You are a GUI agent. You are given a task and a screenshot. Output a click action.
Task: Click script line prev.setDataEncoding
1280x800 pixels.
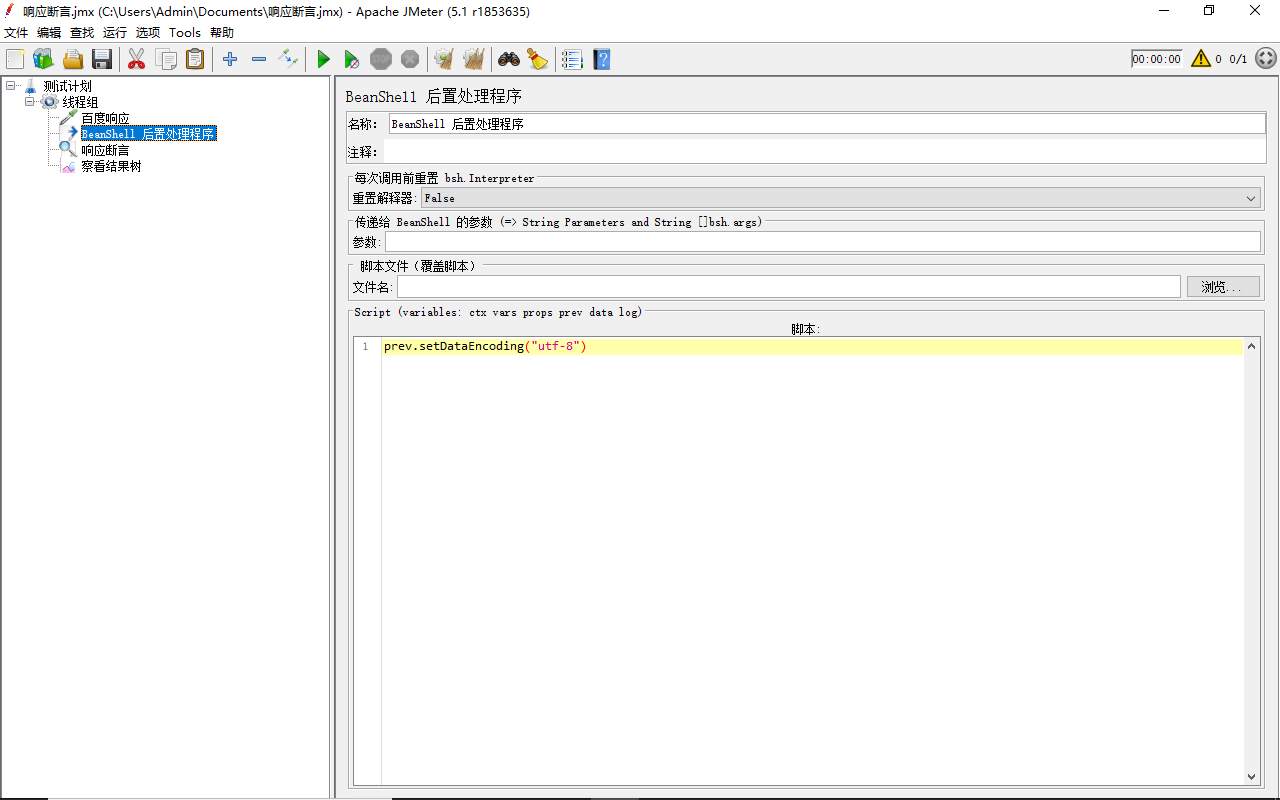(485, 346)
